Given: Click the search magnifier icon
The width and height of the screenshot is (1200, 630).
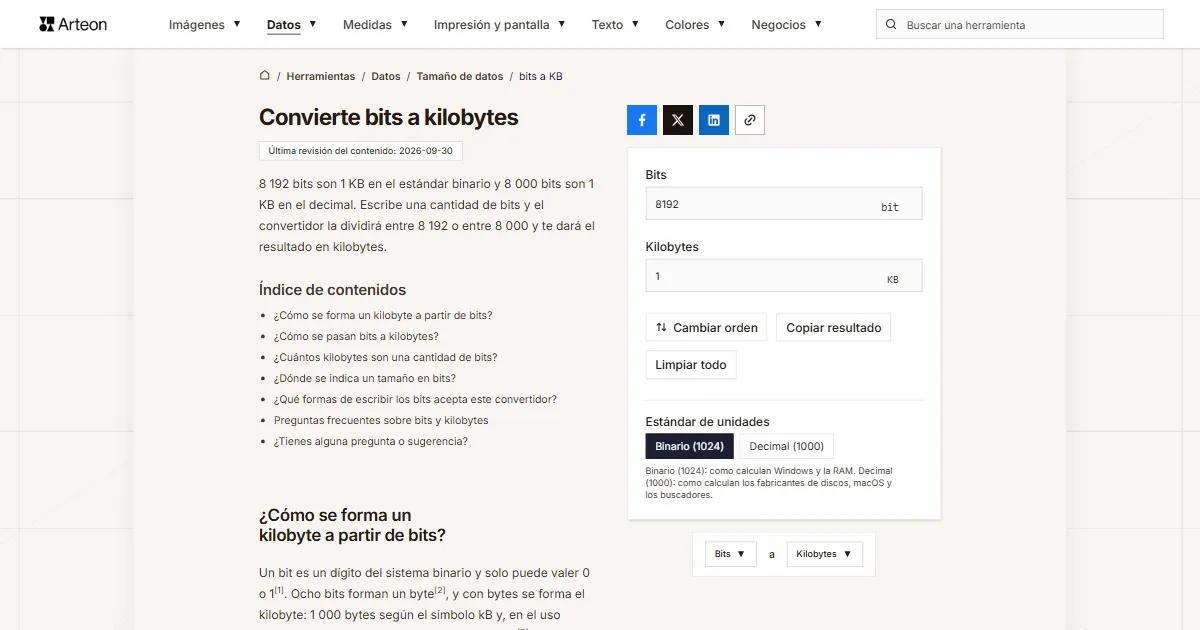Looking at the screenshot, I should coord(891,25).
